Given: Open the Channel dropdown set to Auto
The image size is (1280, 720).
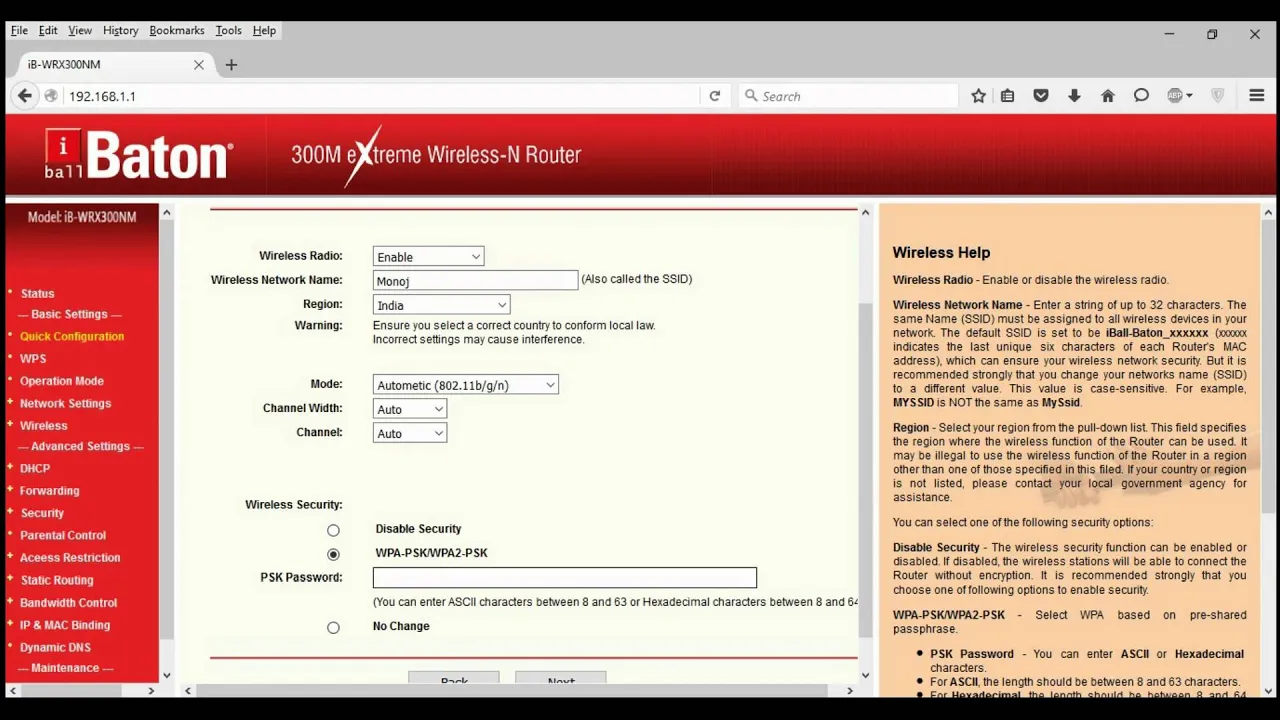Looking at the screenshot, I should coord(409,433).
